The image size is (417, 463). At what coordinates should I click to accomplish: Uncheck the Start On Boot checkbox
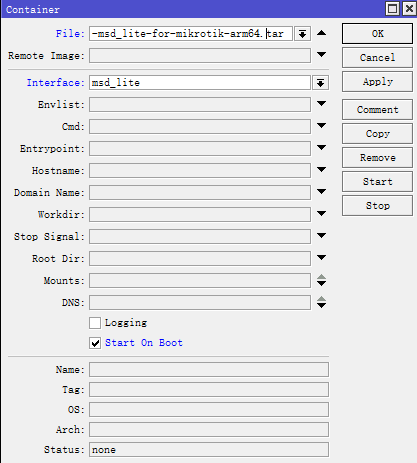point(95,343)
